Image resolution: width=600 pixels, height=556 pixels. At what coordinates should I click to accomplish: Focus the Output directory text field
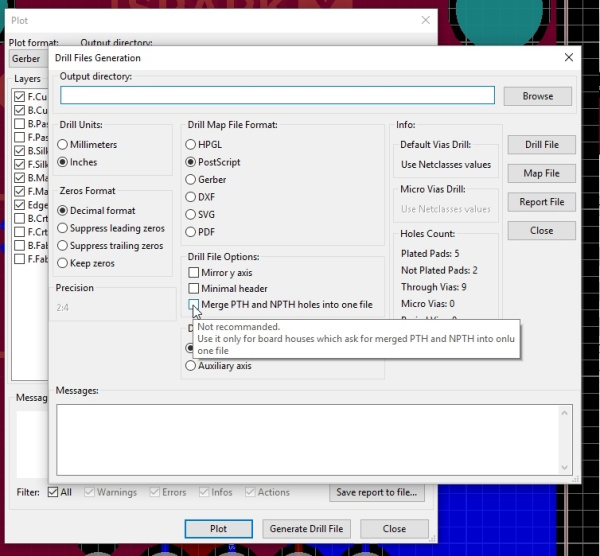click(x=277, y=95)
